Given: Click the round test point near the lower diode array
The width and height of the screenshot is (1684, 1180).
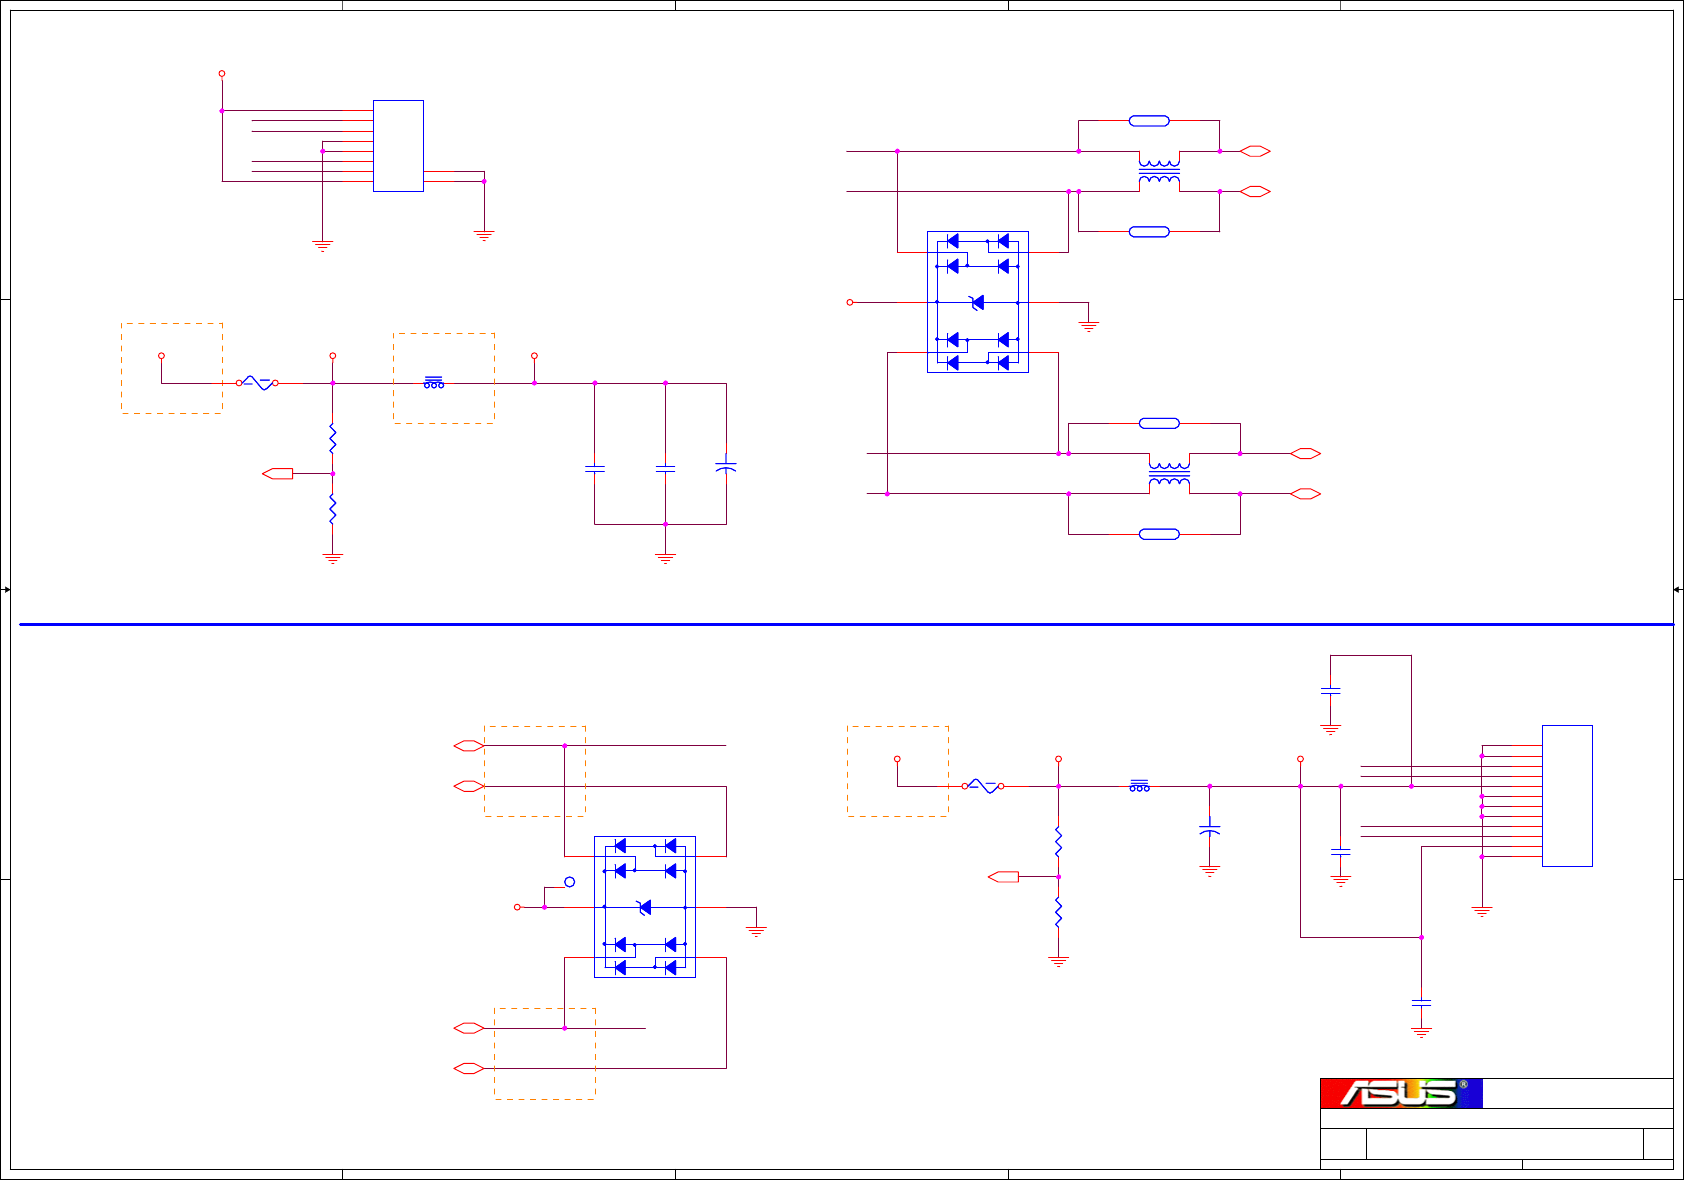Looking at the screenshot, I should click(570, 882).
